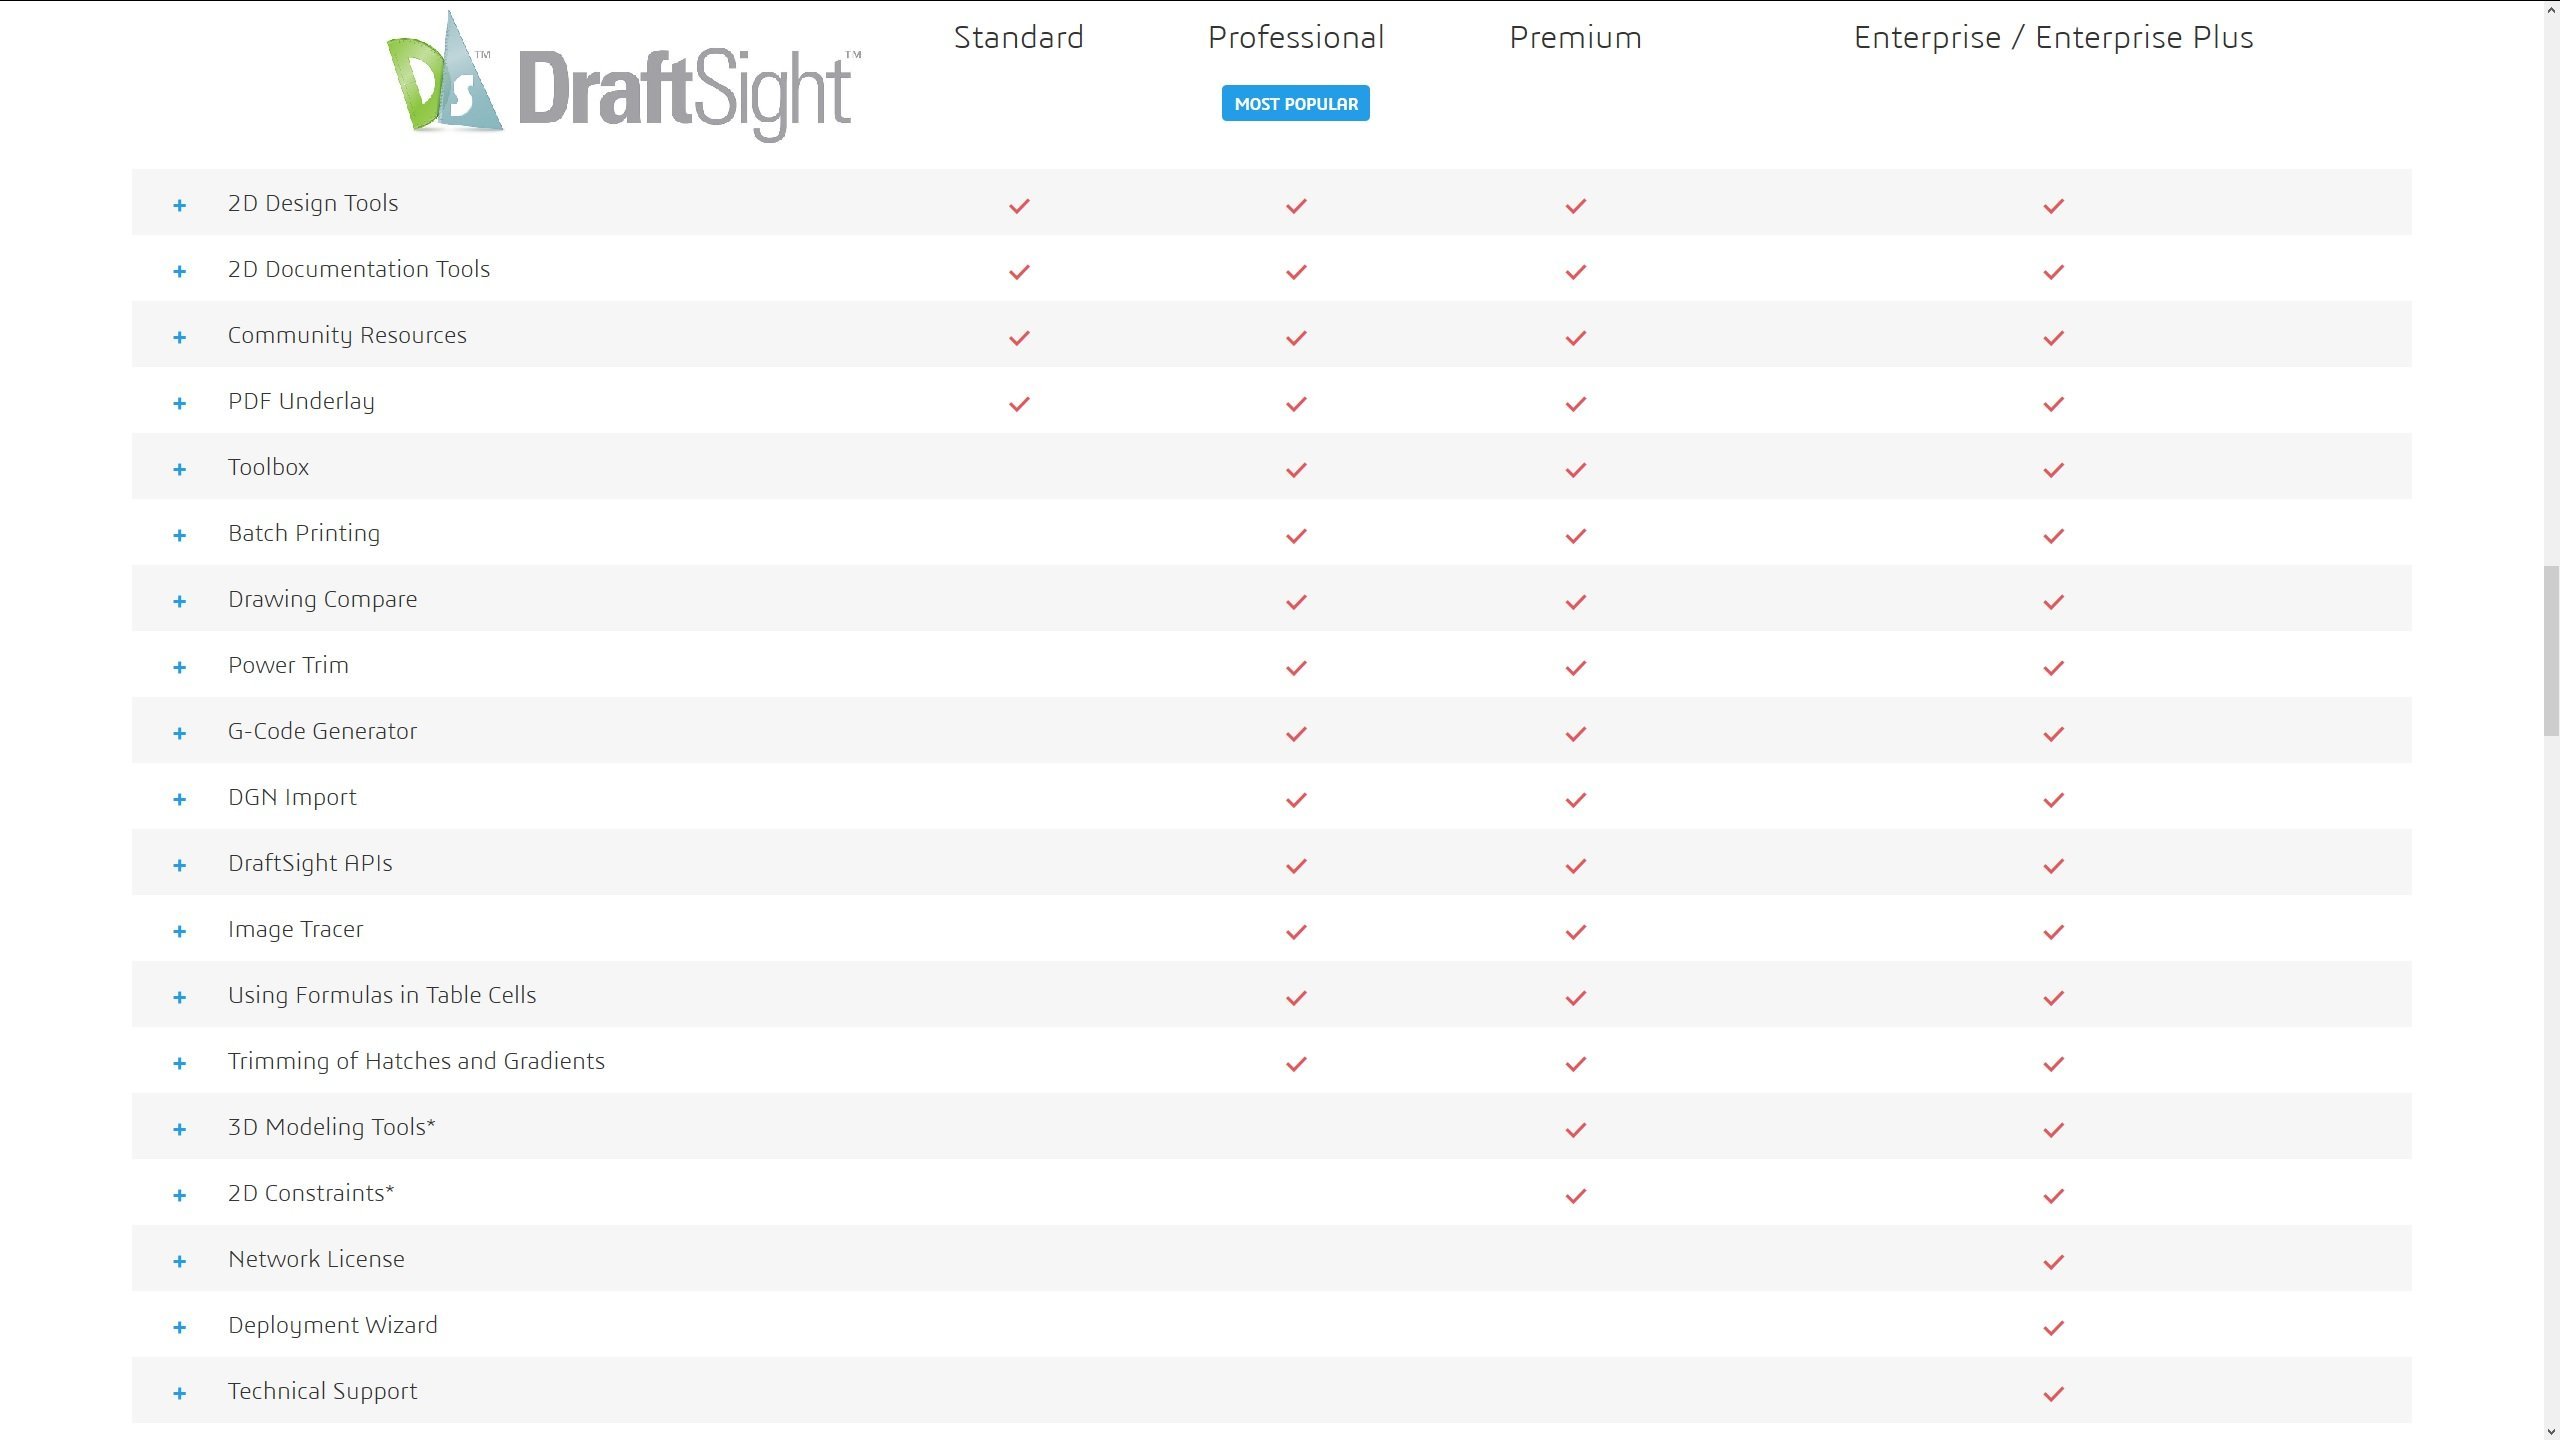Click Enterprise checkmark for Network License
The image size is (2560, 1440).
tap(2054, 1262)
